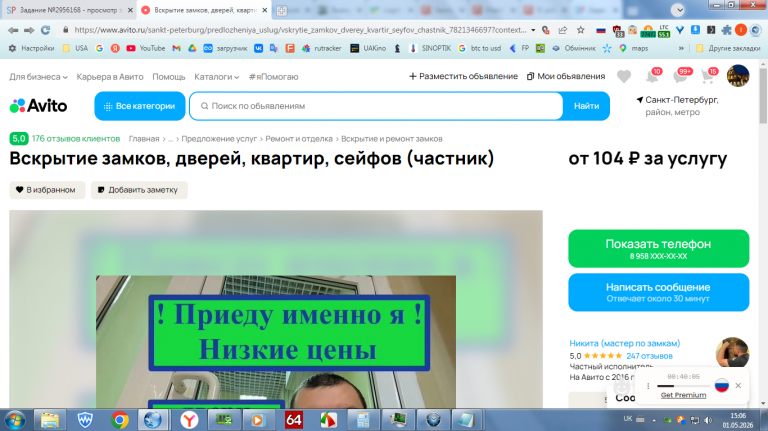Open the SINOPTIK bookmark
The image size is (768, 431).
(x=430, y=48)
